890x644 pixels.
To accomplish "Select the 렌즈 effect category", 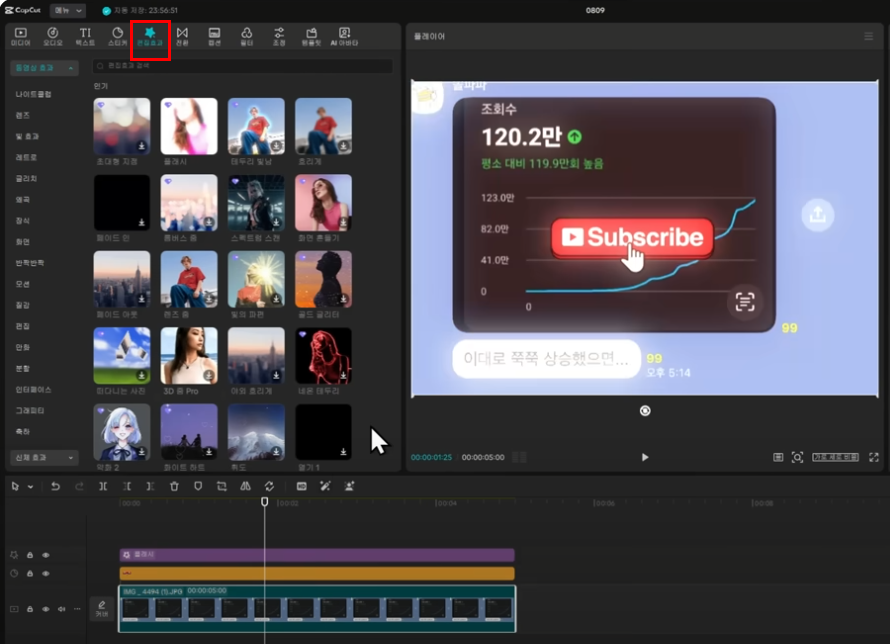I will click(x=23, y=115).
